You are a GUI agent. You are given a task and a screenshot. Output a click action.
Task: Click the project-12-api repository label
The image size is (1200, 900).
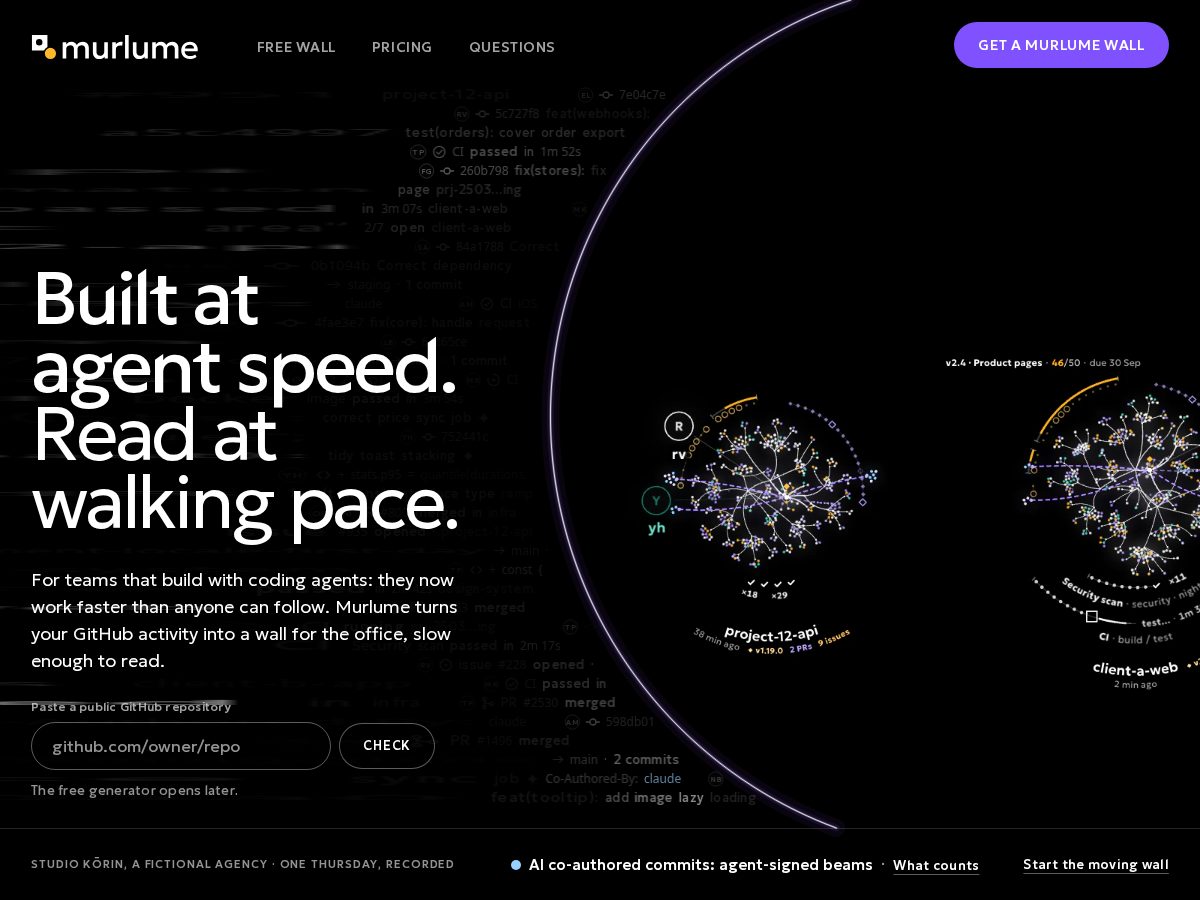click(771, 632)
